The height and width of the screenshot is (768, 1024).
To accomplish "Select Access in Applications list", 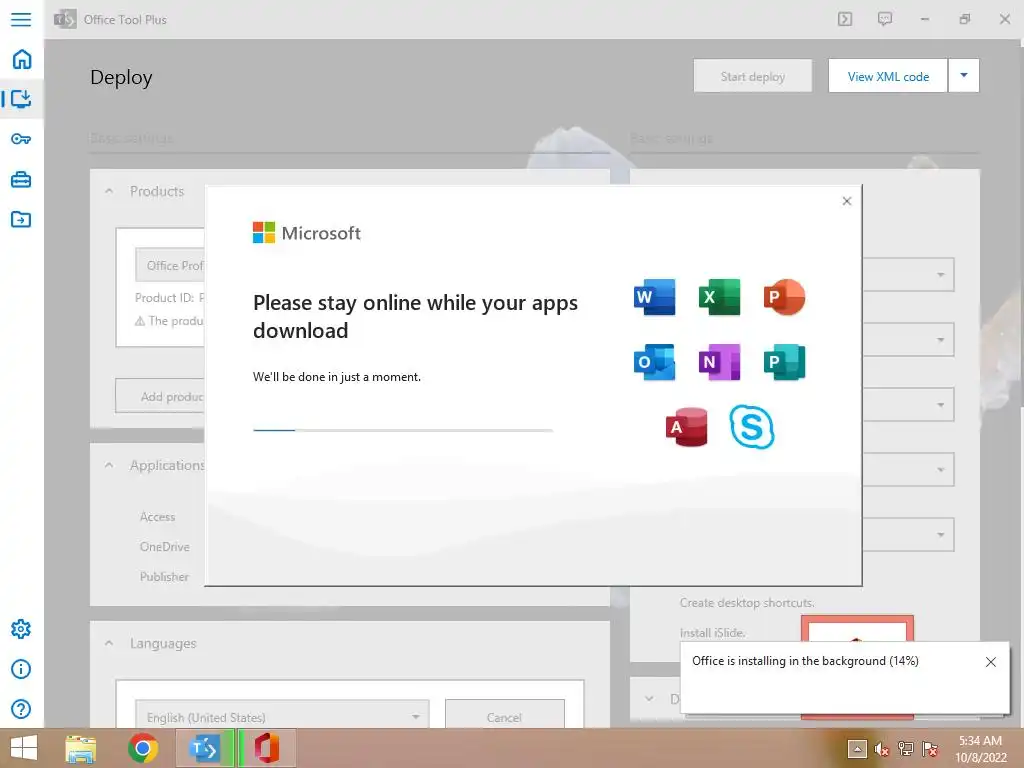I will point(157,517).
